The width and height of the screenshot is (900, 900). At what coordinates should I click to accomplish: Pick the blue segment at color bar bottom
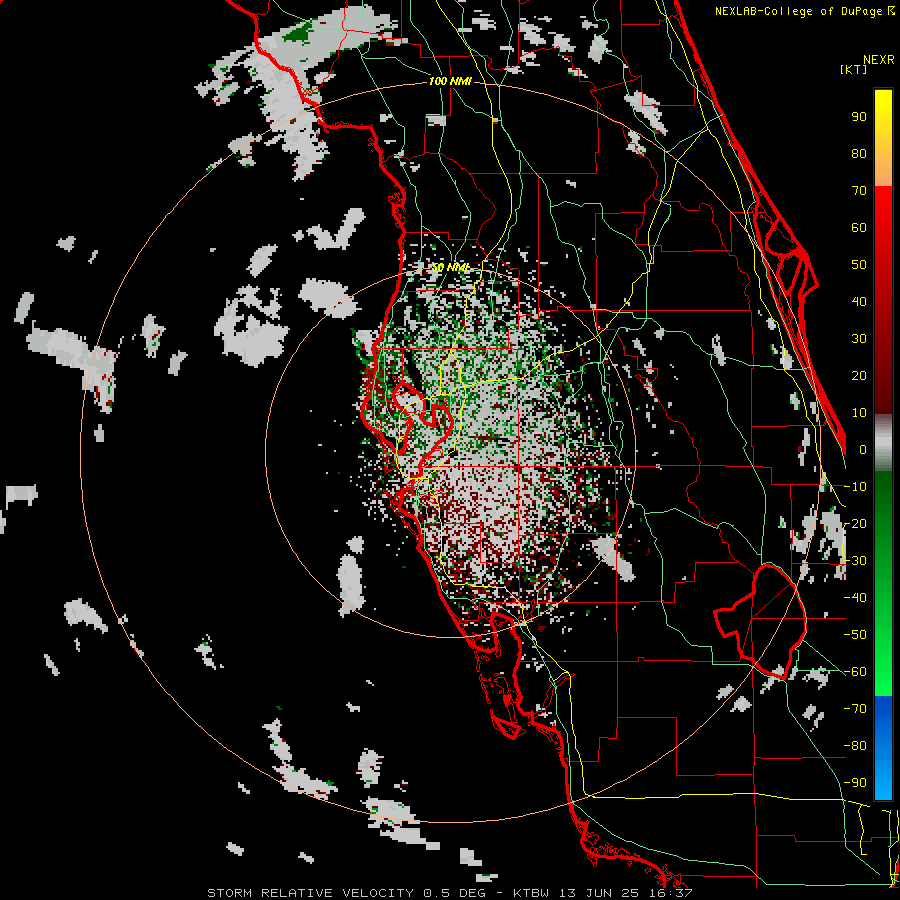(x=883, y=748)
